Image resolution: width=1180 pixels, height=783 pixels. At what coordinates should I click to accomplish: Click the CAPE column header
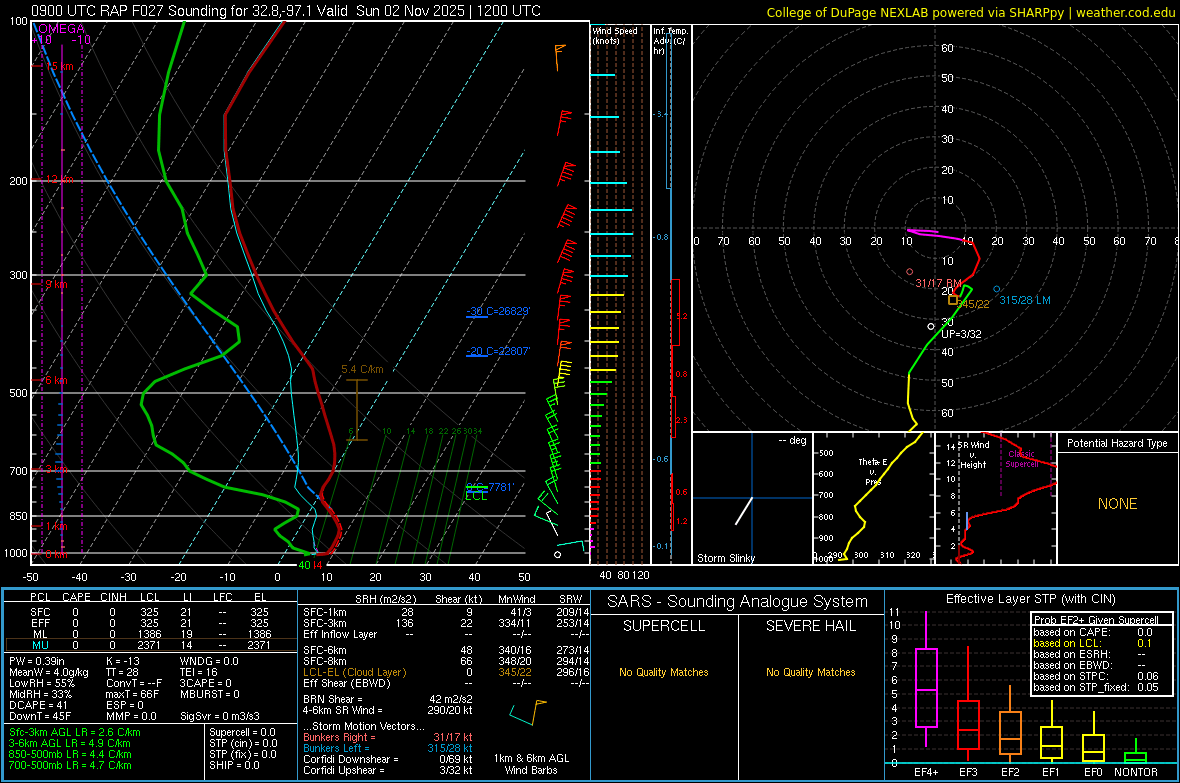pos(76,597)
